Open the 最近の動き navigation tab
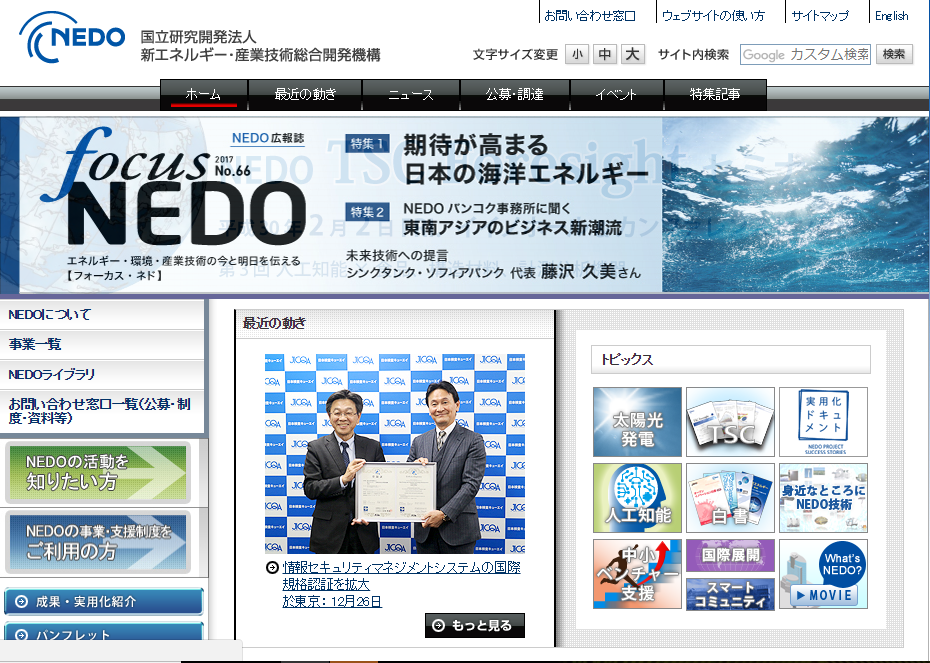930x663 pixels. [305, 95]
